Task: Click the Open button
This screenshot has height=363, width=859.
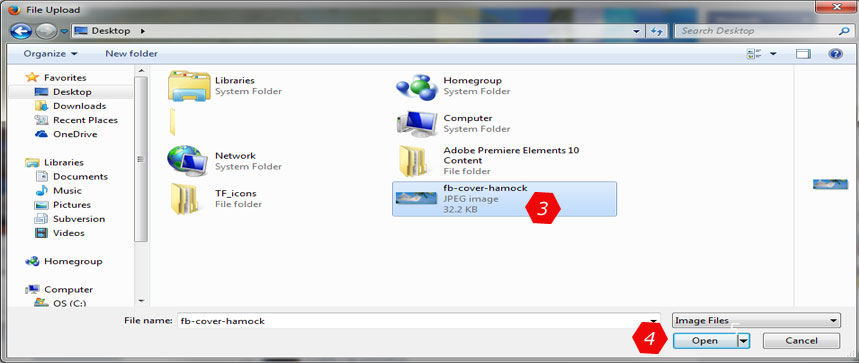Action: [x=705, y=341]
